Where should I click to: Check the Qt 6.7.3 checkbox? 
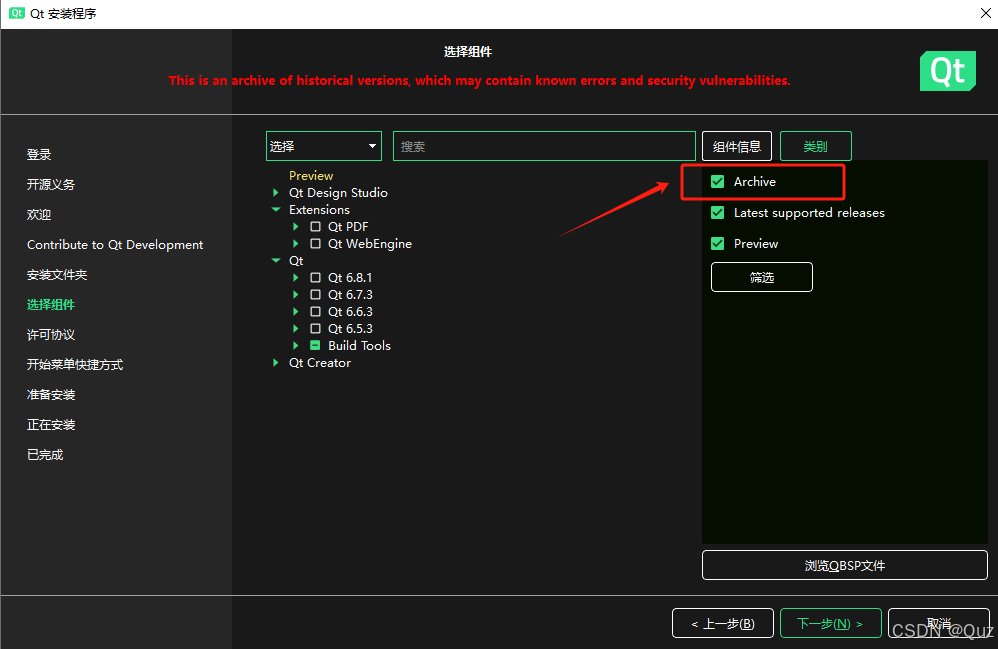[x=315, y=295]
